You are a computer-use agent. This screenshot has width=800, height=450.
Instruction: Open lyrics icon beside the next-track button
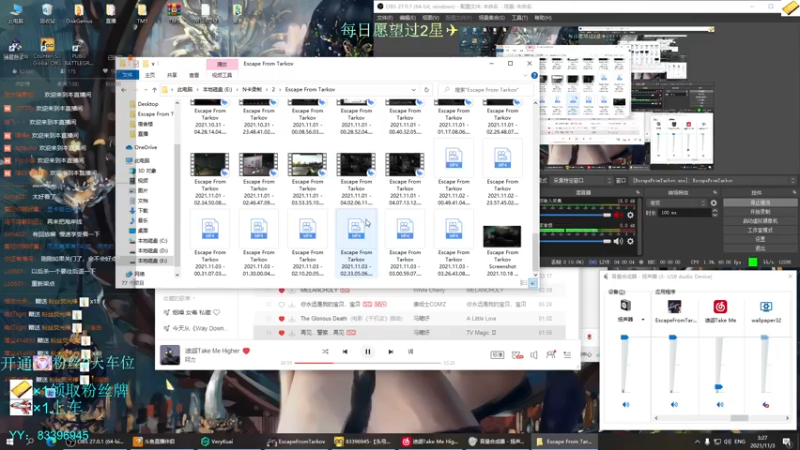coord(411,352)
